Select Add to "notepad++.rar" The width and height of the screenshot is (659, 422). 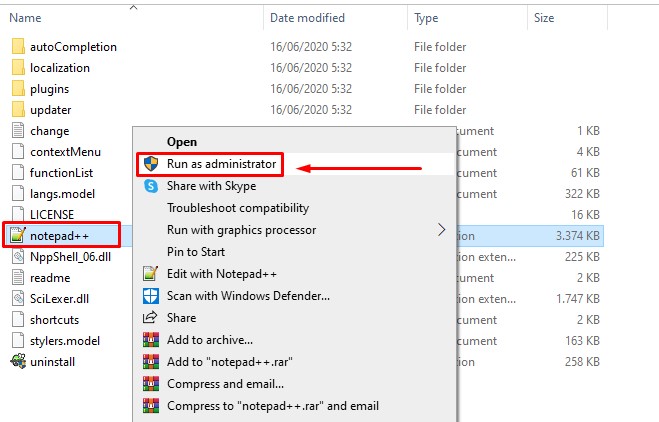(294, 361)
